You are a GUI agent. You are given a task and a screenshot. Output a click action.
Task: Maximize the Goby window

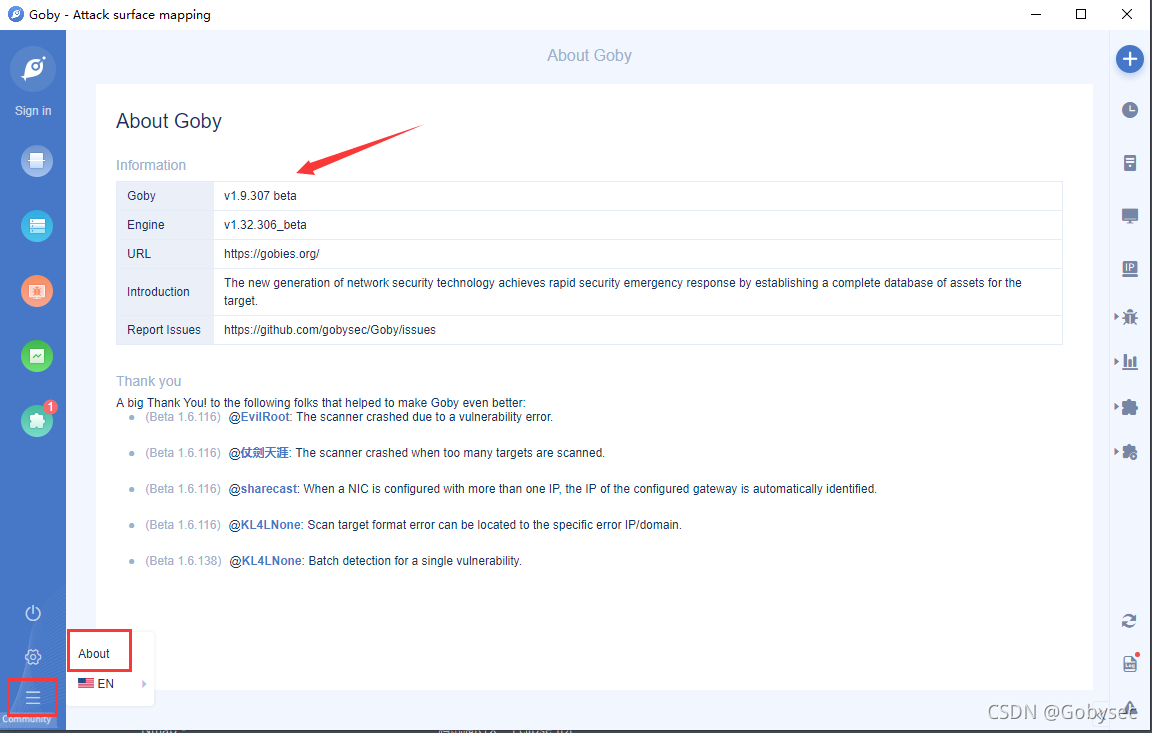1081,14
